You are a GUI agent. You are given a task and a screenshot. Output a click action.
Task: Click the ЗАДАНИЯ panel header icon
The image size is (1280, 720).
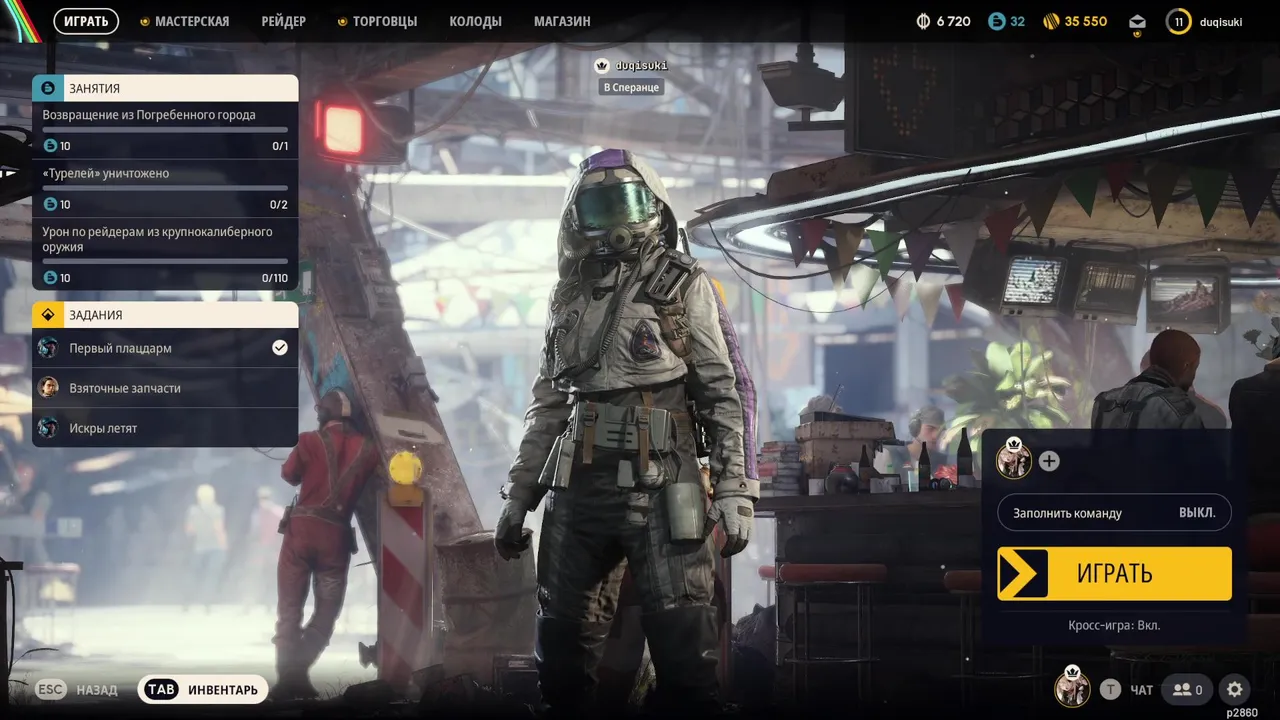[x=47, y=315]
